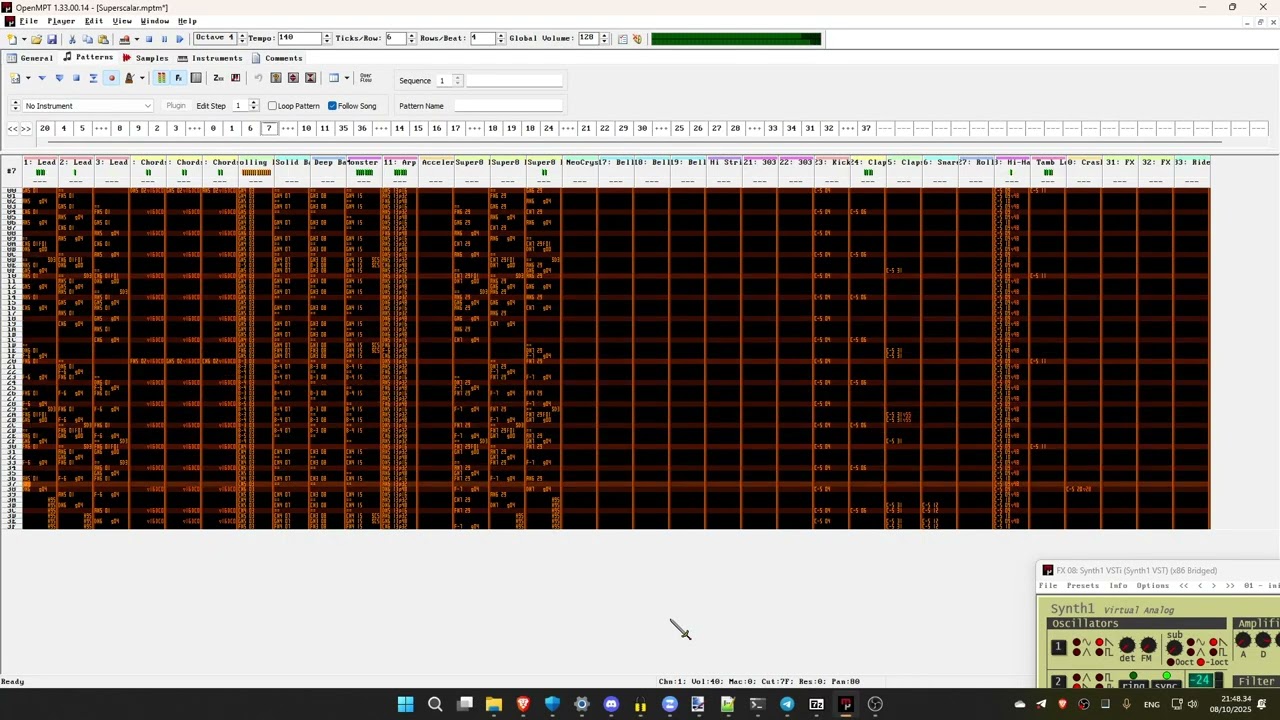The width and height of the screenshot is (1280, 720).
Task: Open pattern properties Zxx icon
Action: (218, 78)
